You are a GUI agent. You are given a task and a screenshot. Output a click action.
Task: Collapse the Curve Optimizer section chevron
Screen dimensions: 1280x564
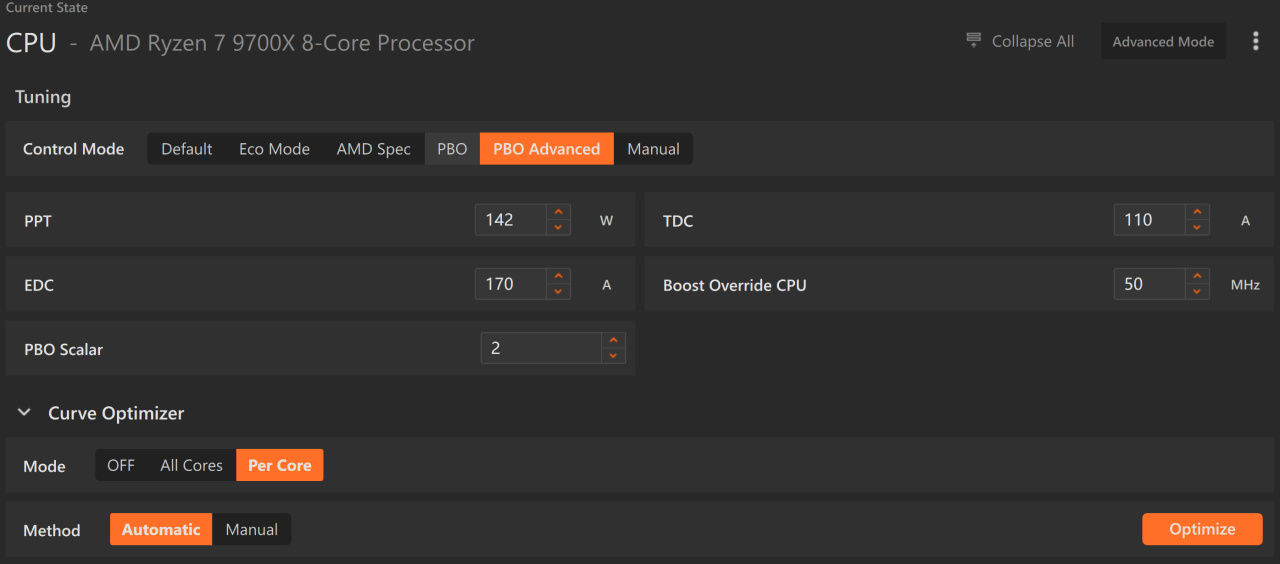(x=24, y=412)
